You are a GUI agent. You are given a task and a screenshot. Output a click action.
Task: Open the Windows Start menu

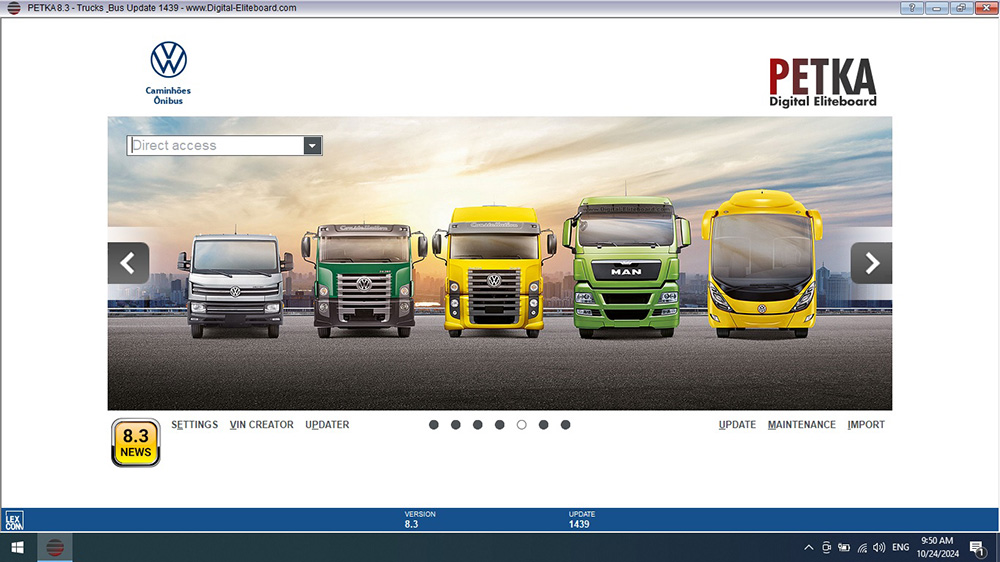(18, 547)
